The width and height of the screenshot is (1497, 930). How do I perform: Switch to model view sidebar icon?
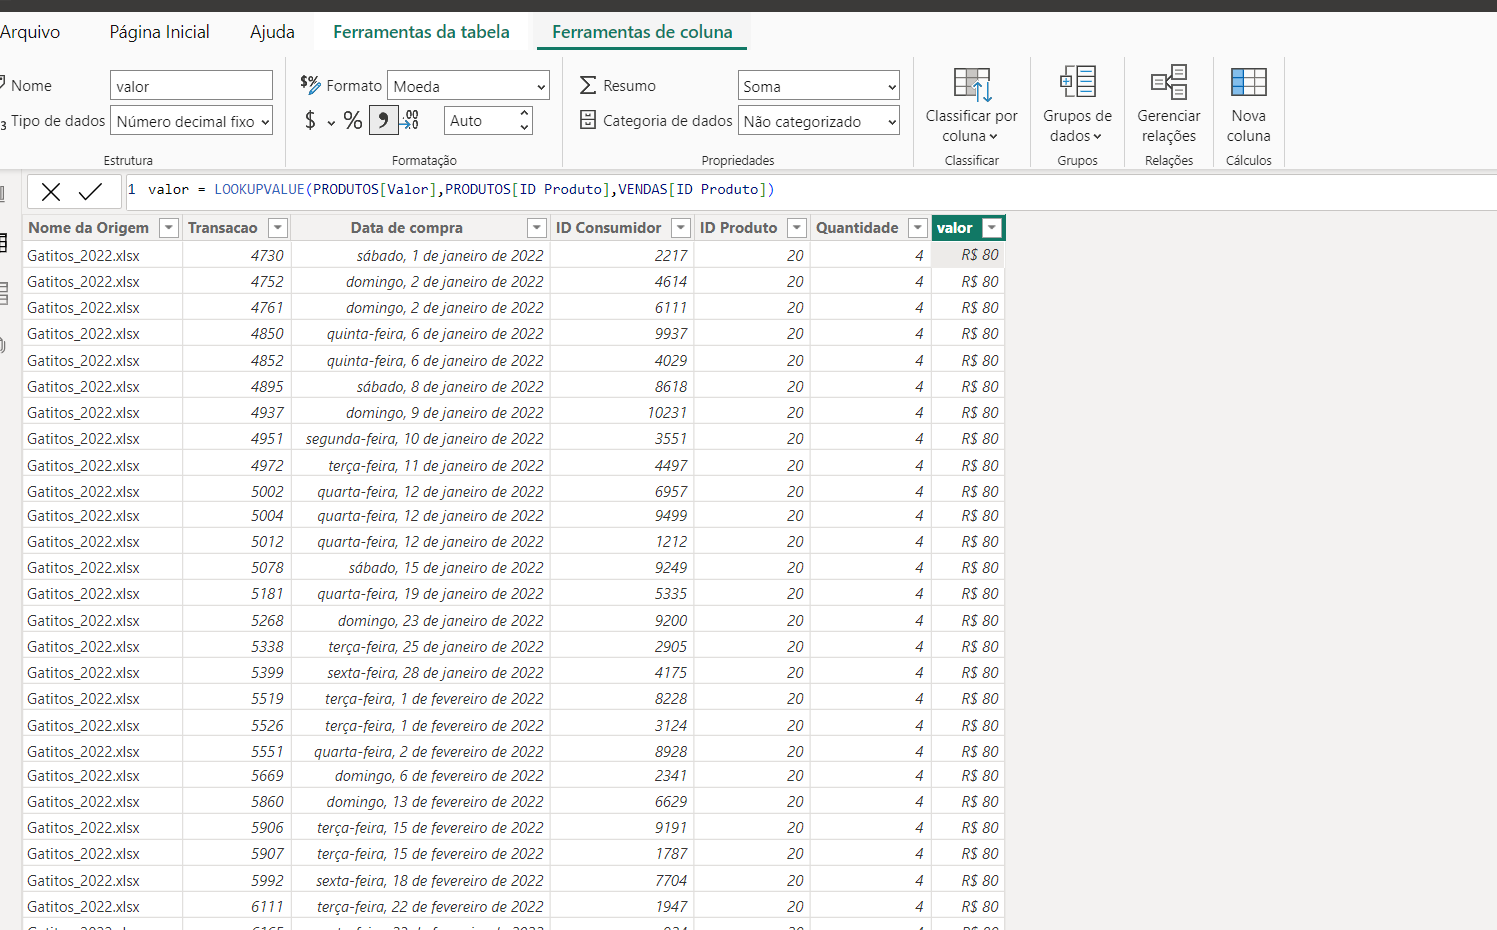[x=4, y=293]
